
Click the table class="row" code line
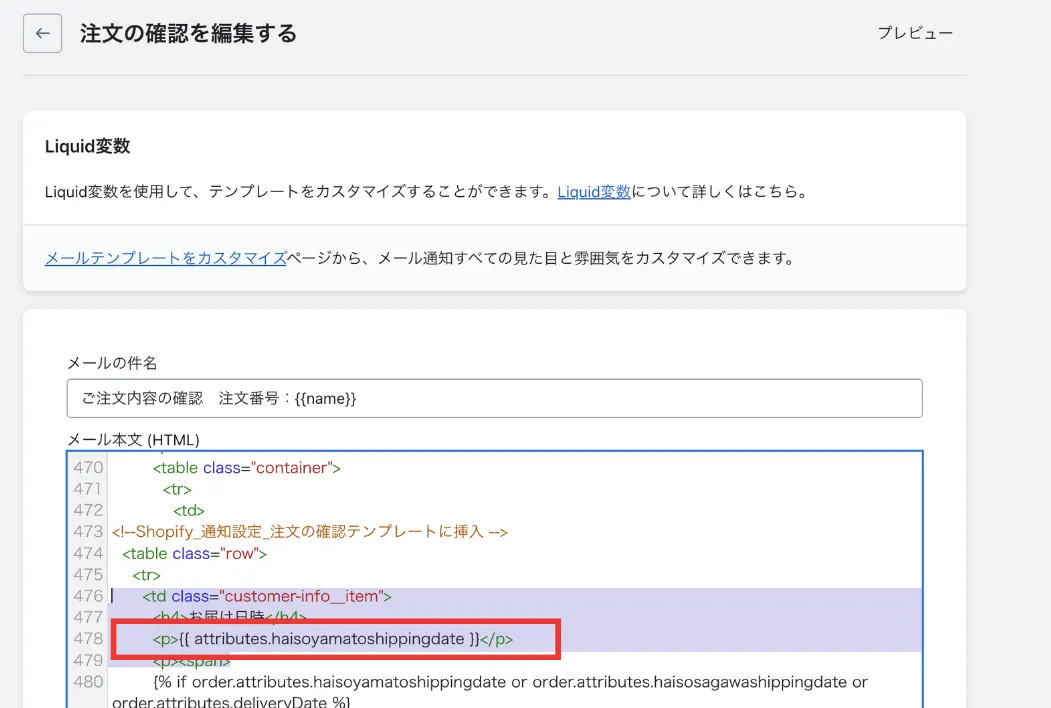195,553
